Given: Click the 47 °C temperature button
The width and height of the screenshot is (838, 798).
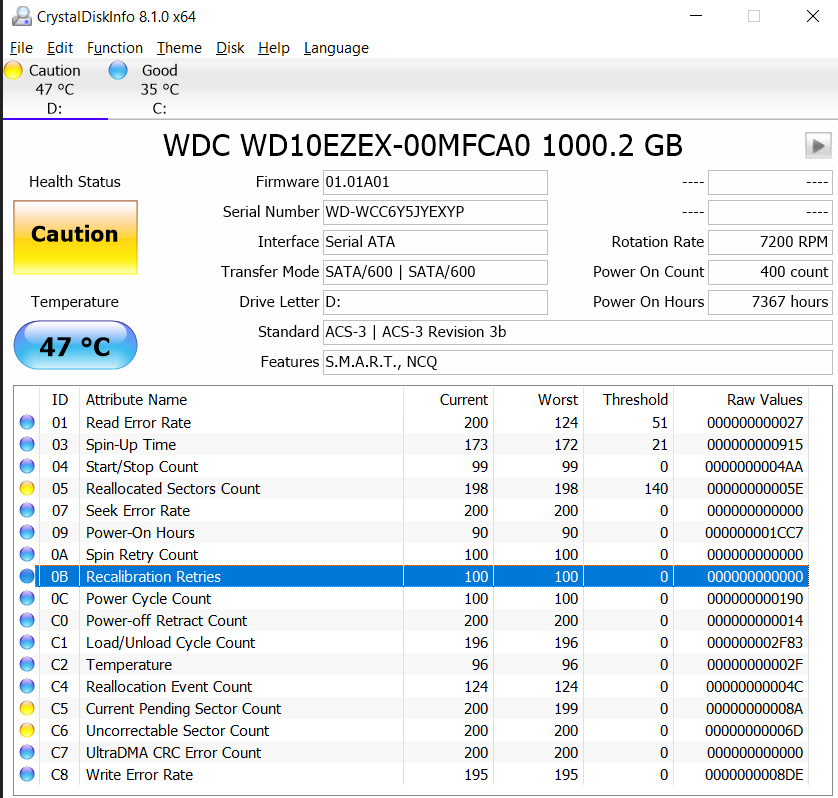Looking at the screenshot, I should (75, 345).
